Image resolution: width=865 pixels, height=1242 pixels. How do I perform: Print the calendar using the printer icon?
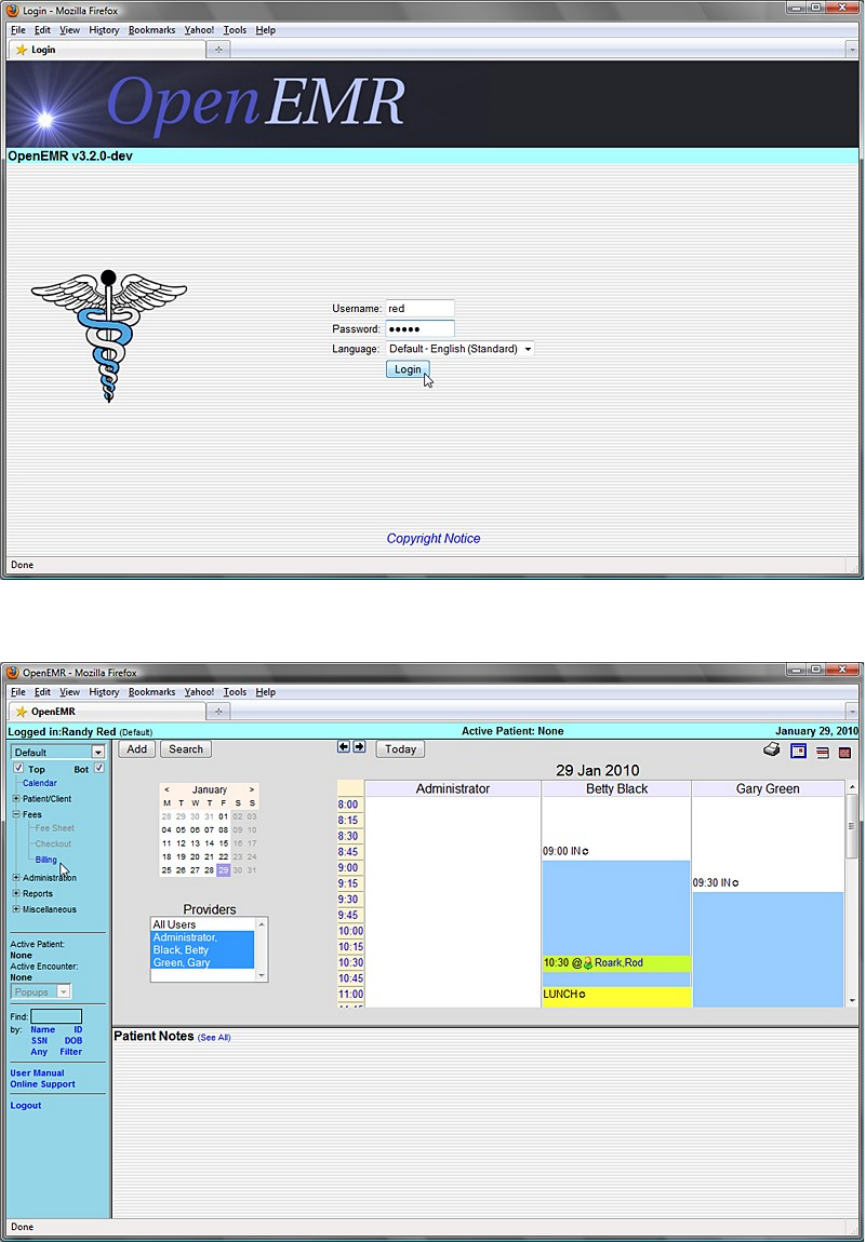pos(771,750)
